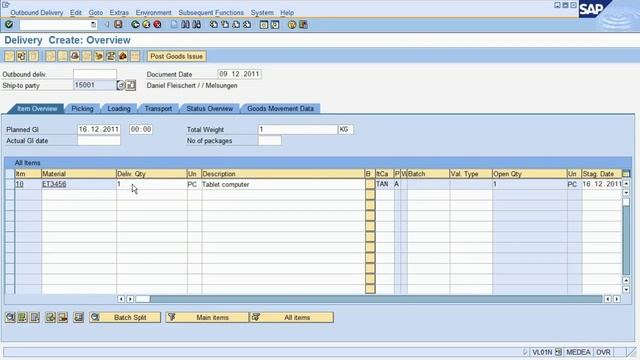Screen dimensions: 640x360
Task: Click the Total Weight input field
Action: (298, 129)
